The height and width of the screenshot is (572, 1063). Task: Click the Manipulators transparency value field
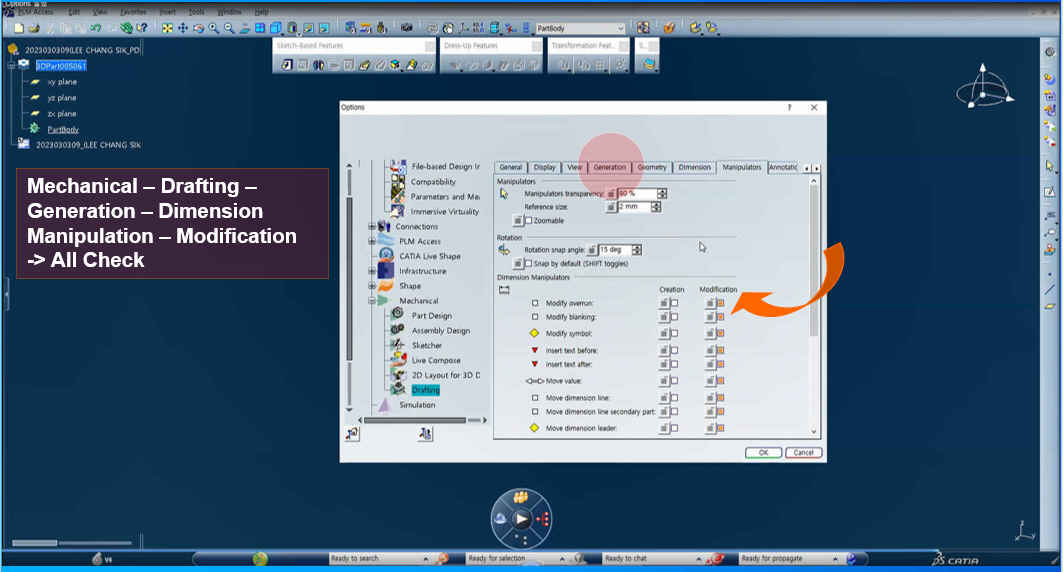coord(638,193)
